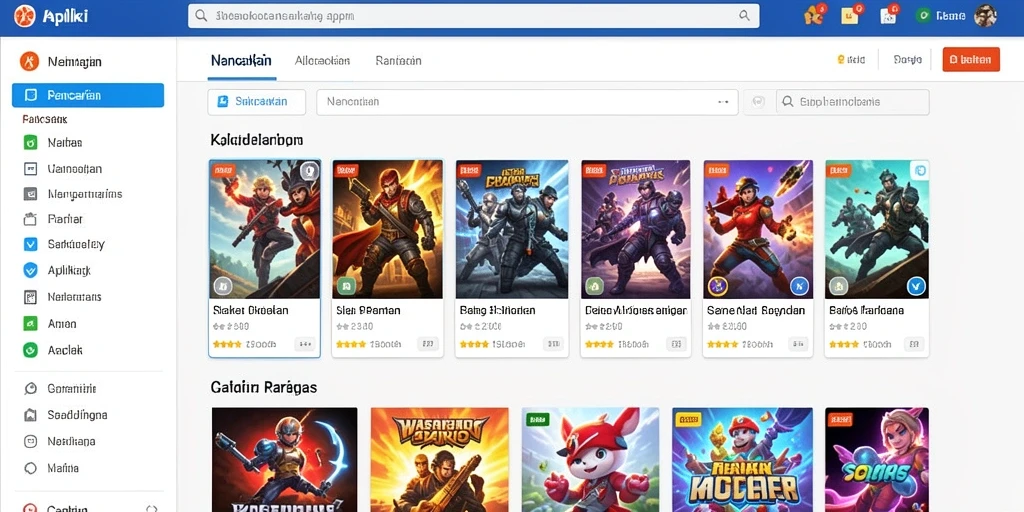
Task: Click the green Aaclak circle icon
Action: (30, 350)
